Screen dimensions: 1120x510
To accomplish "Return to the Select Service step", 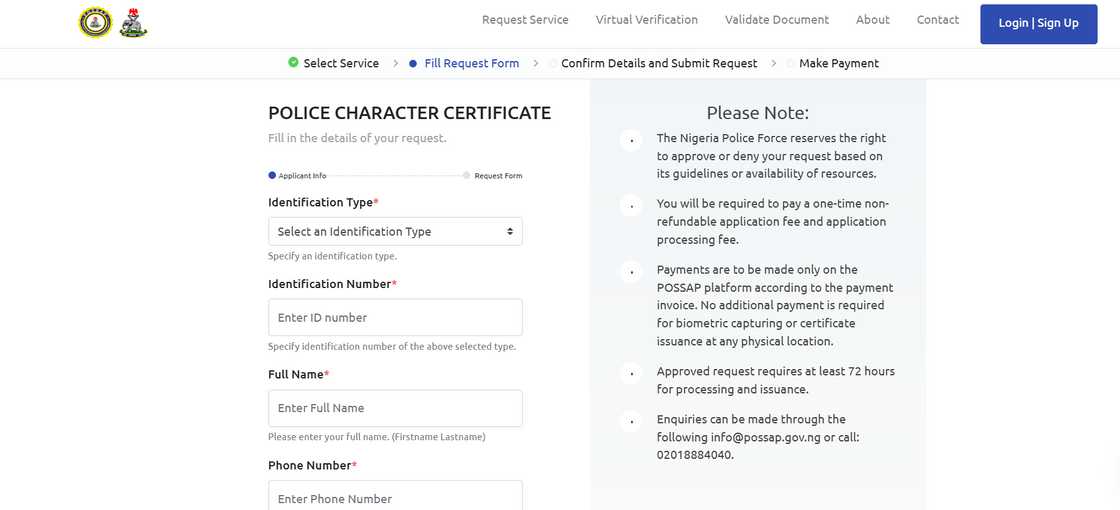I will click(341, 64).
